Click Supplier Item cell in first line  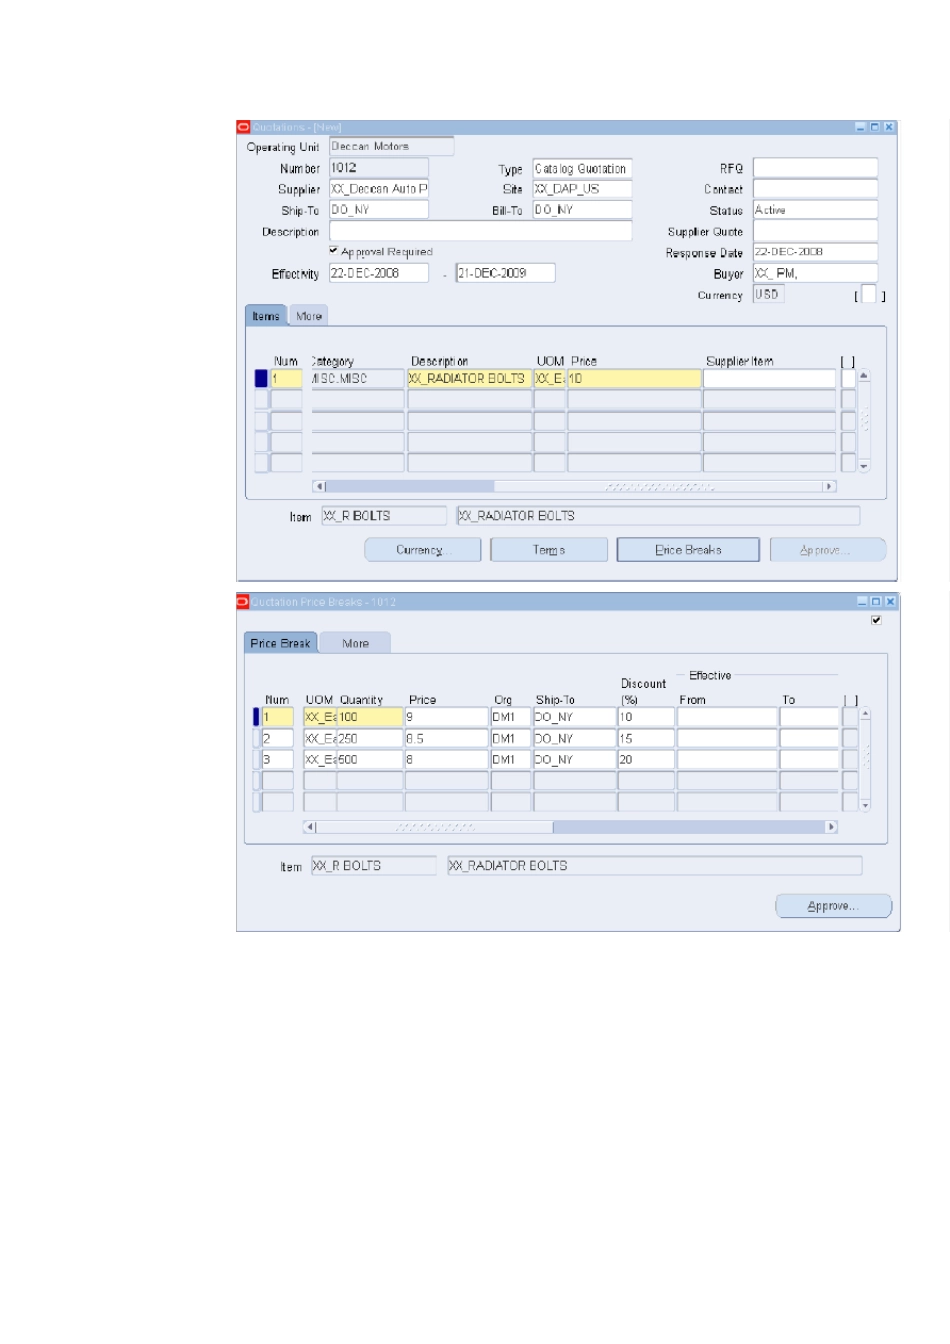point(769,379)
